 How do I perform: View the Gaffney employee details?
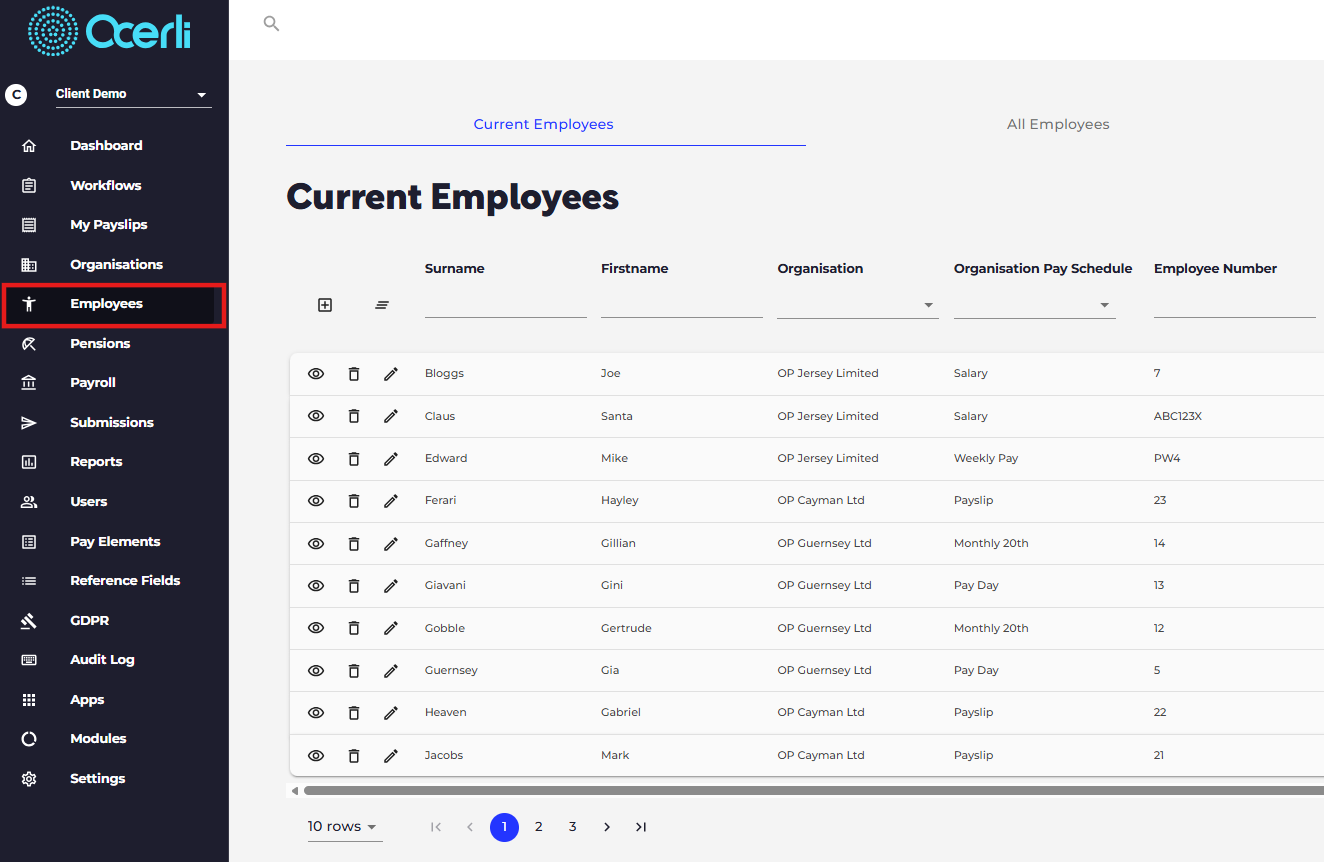(316, 543)
